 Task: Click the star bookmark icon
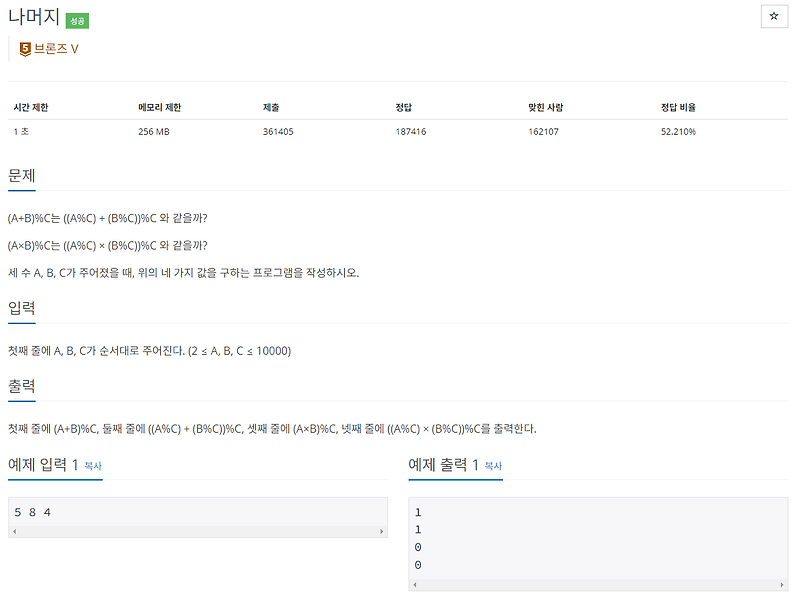tap(773, 15)
